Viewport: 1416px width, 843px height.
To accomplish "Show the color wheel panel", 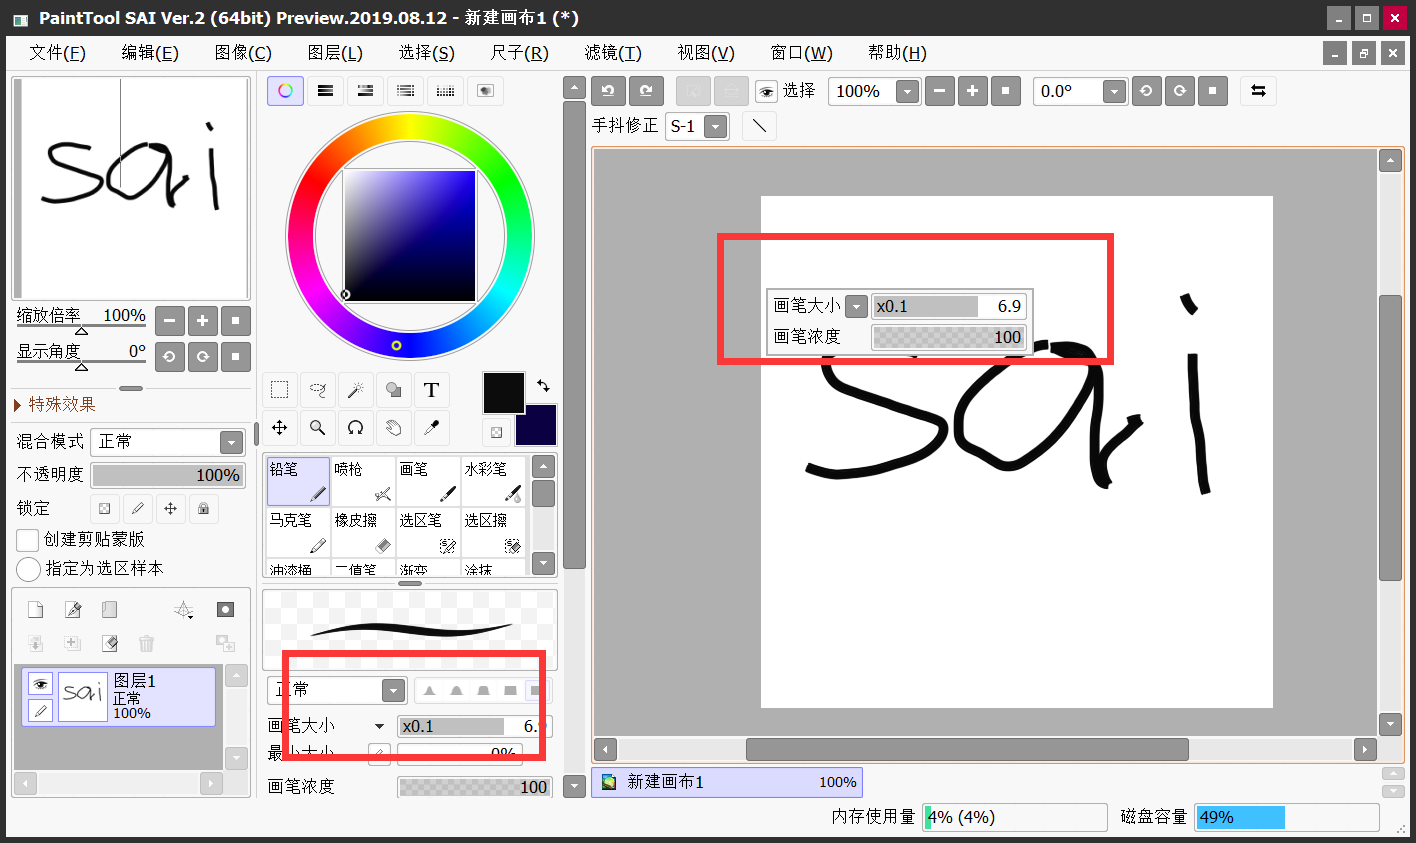I will click(285, 91).
